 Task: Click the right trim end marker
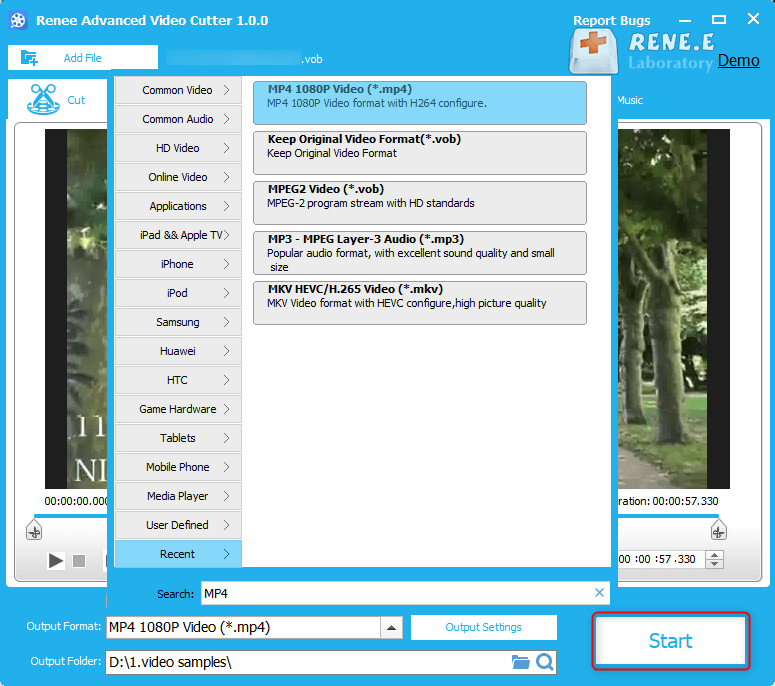(717, 530)
